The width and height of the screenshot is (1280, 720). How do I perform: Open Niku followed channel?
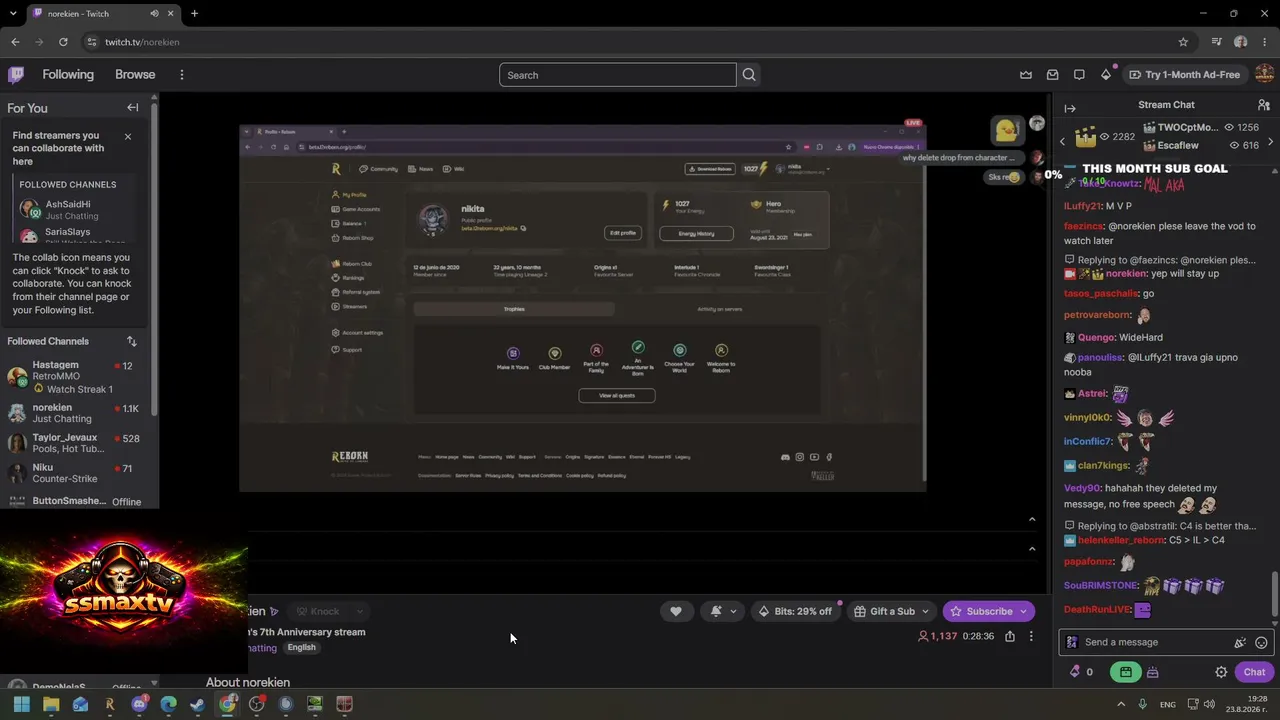(74, 473)
